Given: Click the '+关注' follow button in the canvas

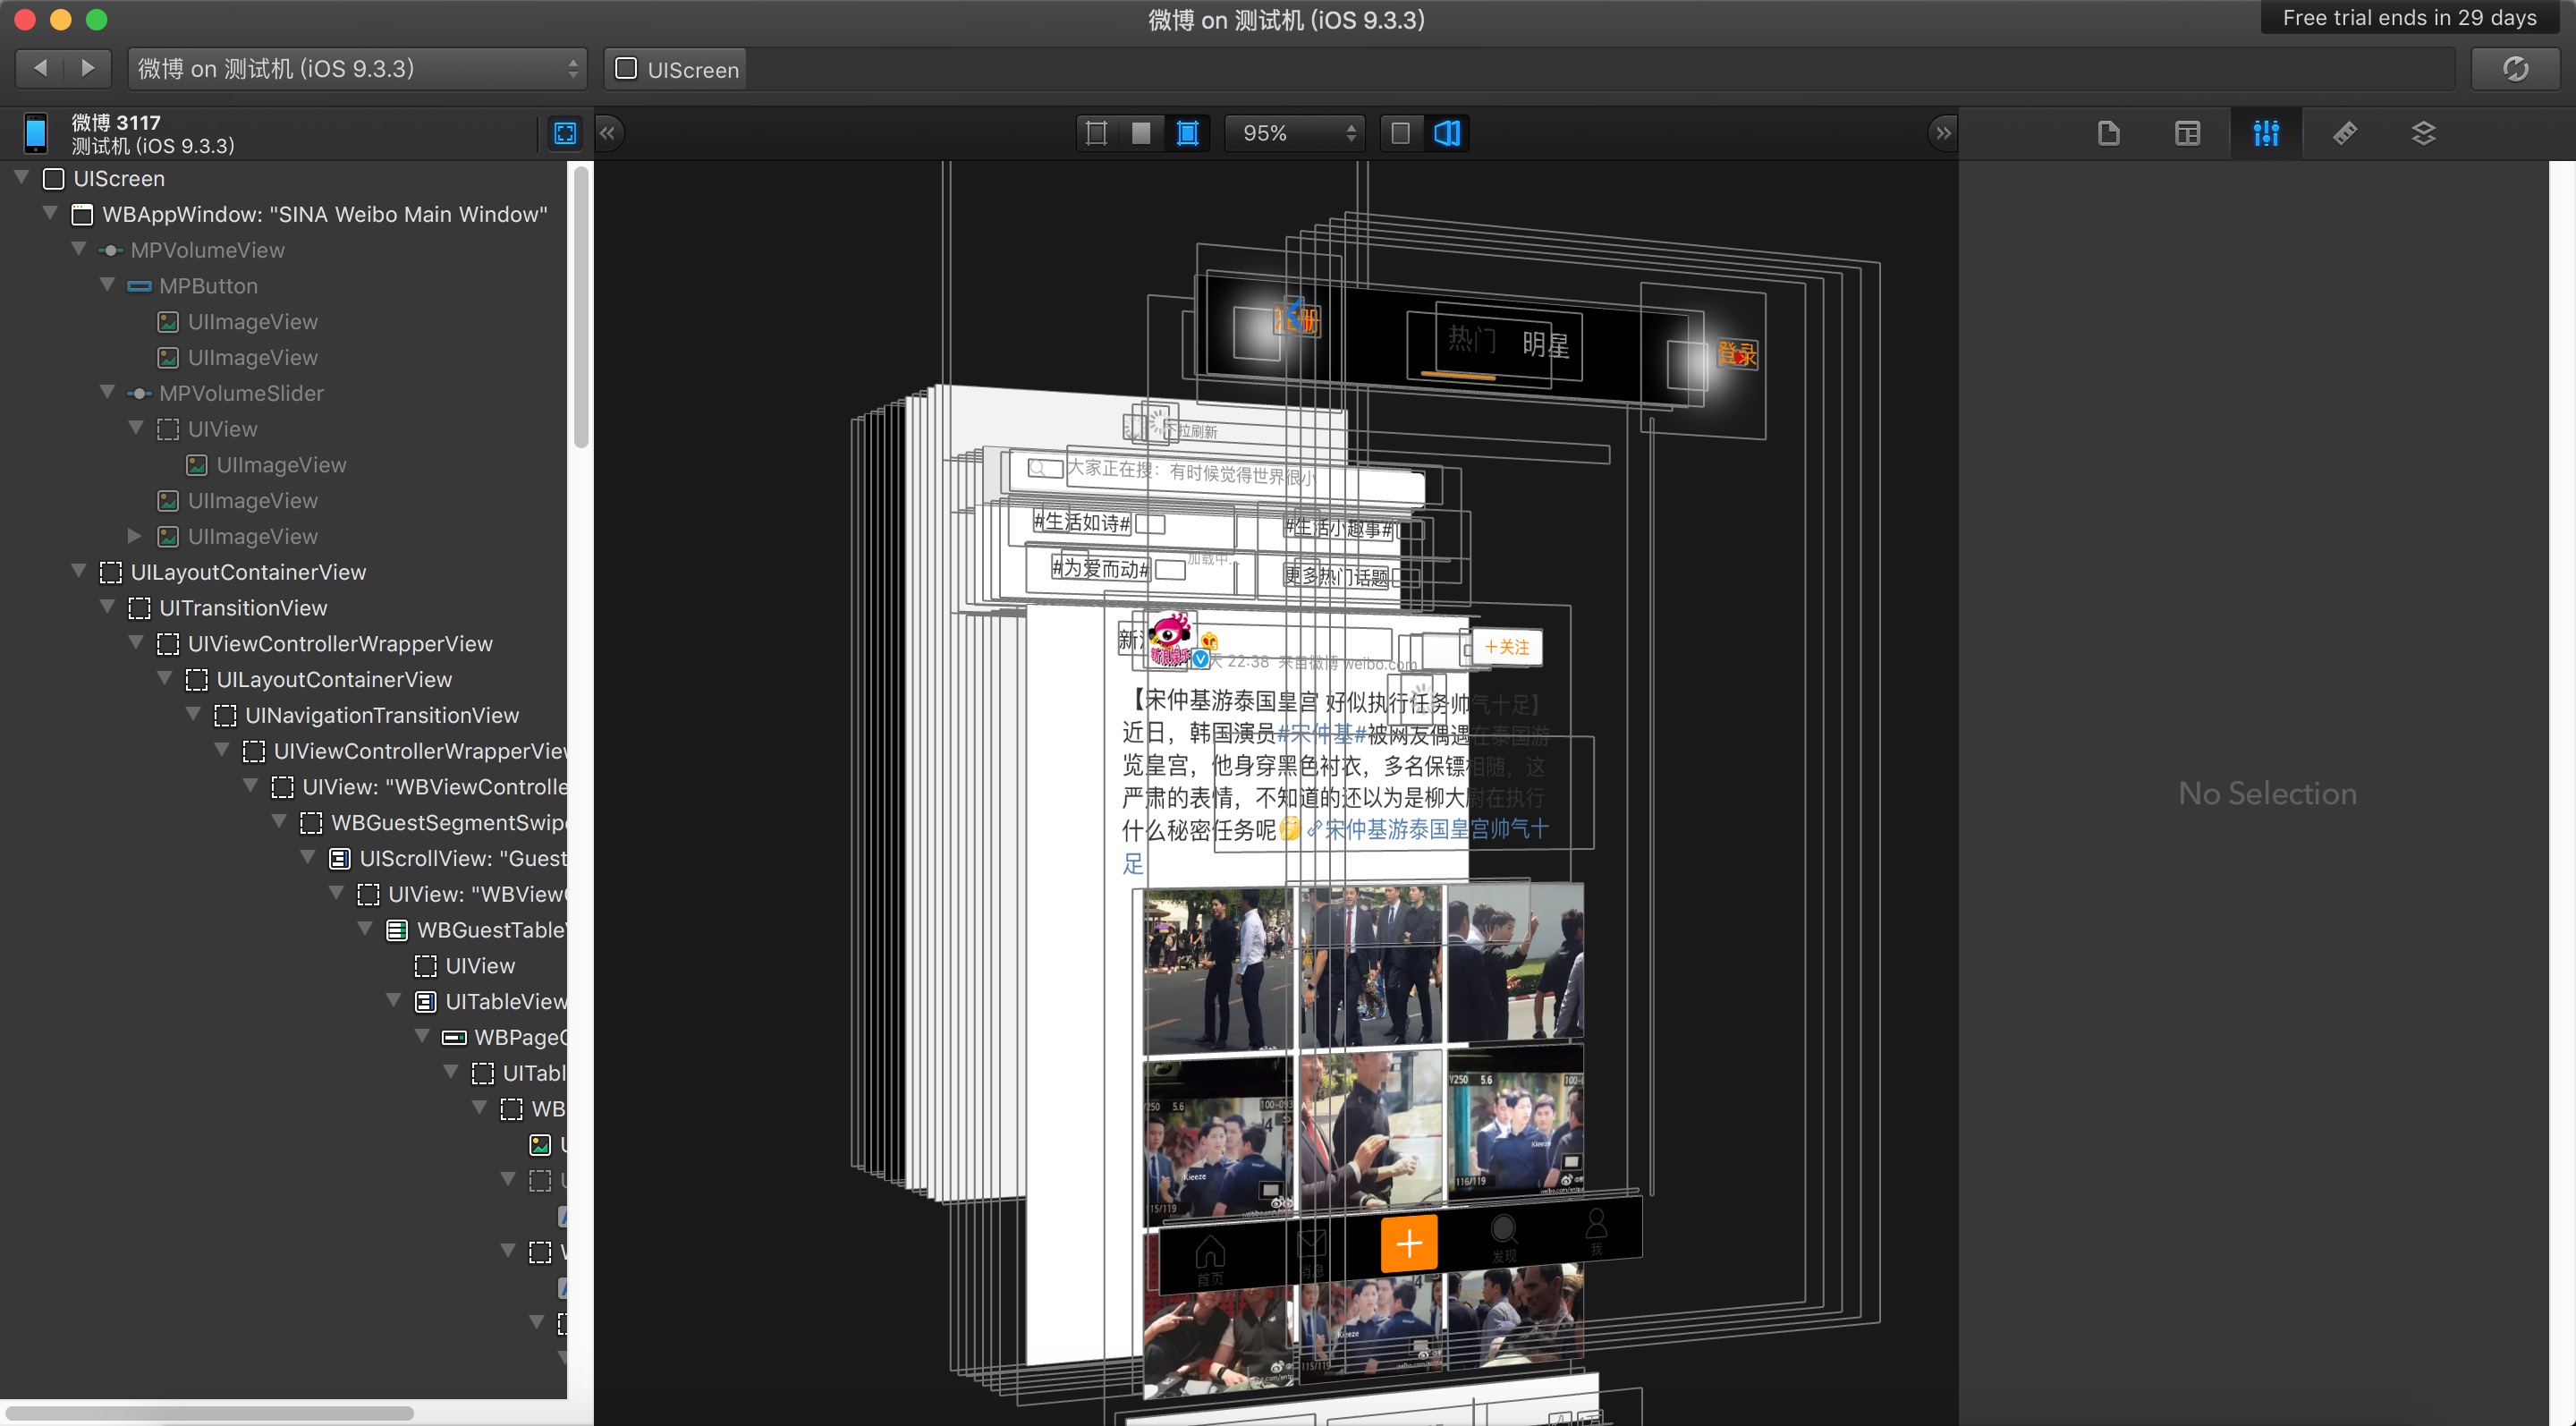Looking at the screenshot, I should (1507, 647).
